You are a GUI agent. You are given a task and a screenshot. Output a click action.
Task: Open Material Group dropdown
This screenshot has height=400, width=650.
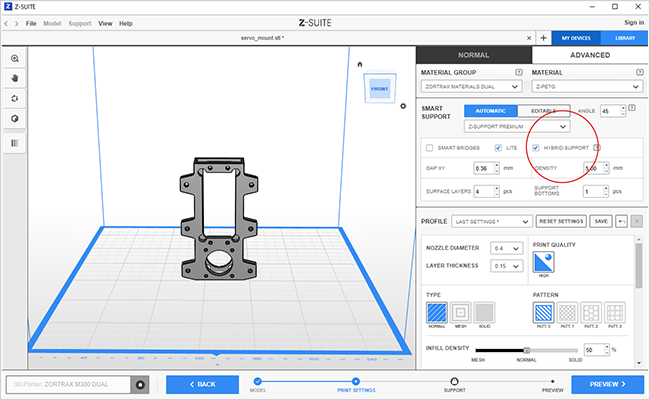click(471, 87)
